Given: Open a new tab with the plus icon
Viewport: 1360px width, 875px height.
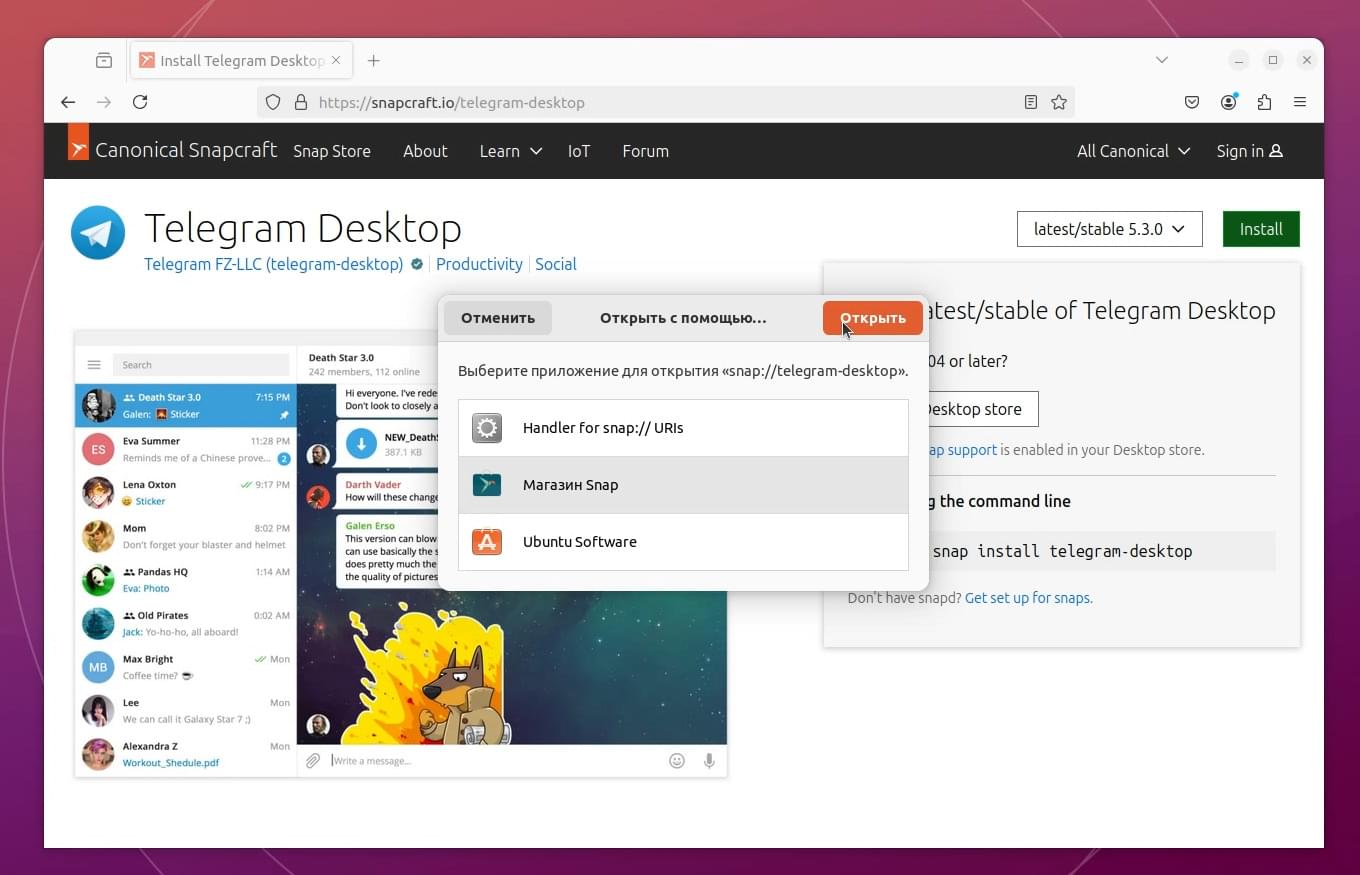Looking at the screenshot, I should tap(373, 60).
